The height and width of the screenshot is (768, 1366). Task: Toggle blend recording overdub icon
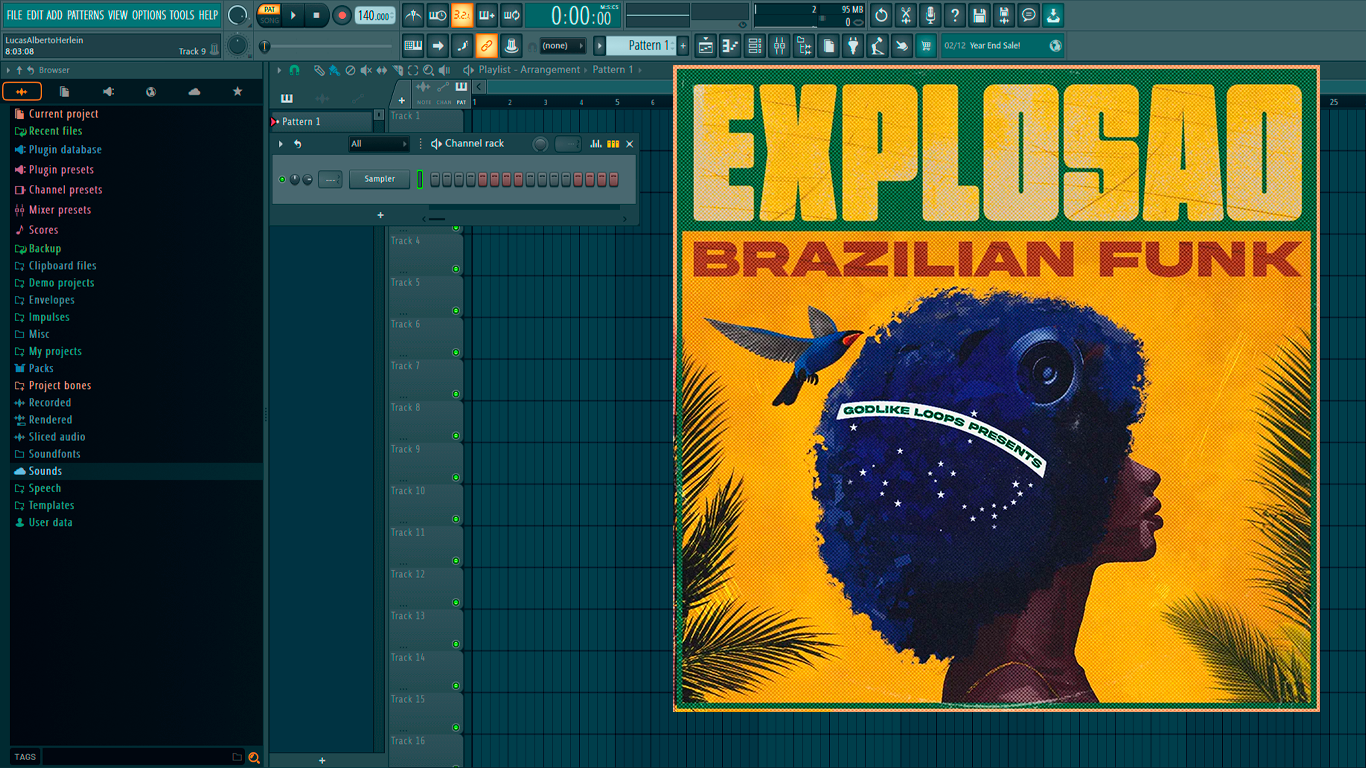[487, 15]
